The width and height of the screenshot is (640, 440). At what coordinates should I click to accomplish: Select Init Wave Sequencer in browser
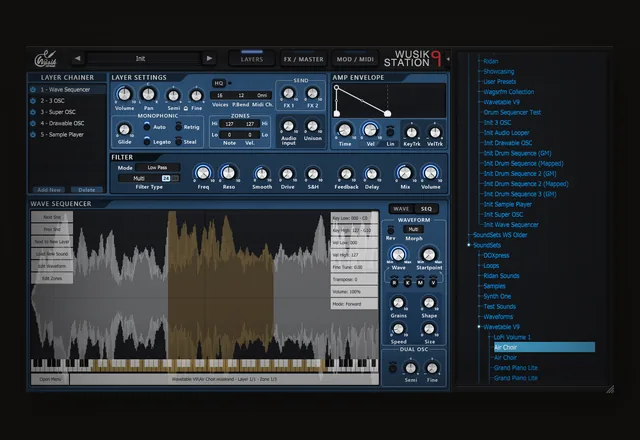511,225
